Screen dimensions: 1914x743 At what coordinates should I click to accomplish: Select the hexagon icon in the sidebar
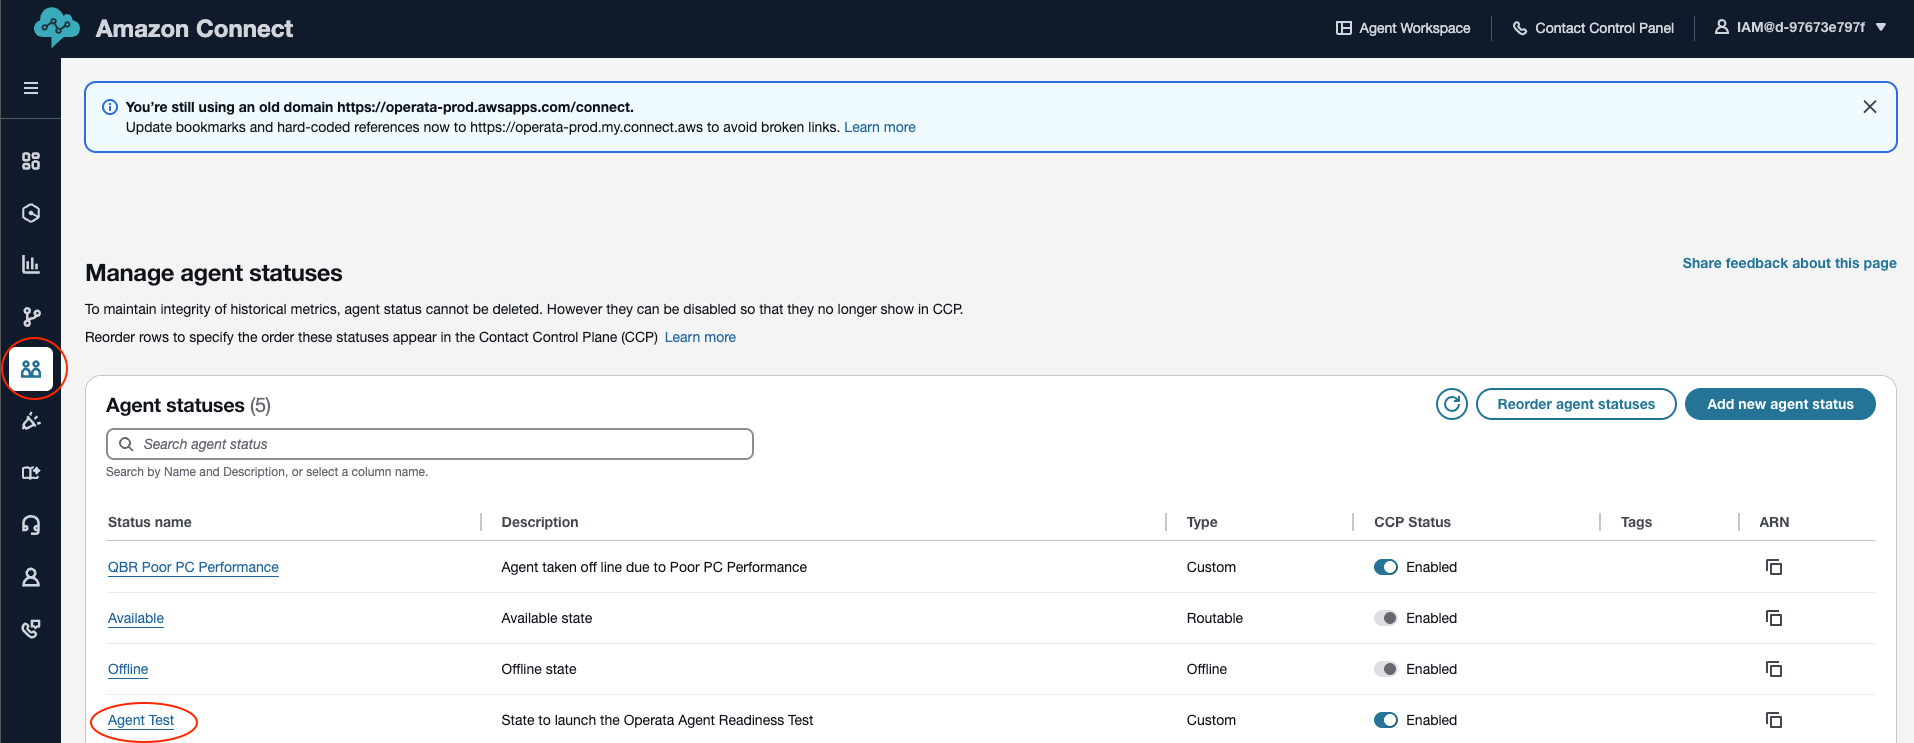31,213
